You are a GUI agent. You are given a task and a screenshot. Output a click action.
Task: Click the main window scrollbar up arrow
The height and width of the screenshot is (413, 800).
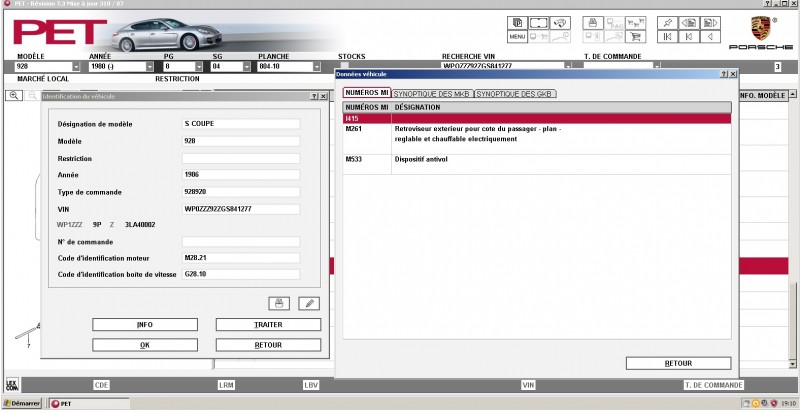(792, 94)
